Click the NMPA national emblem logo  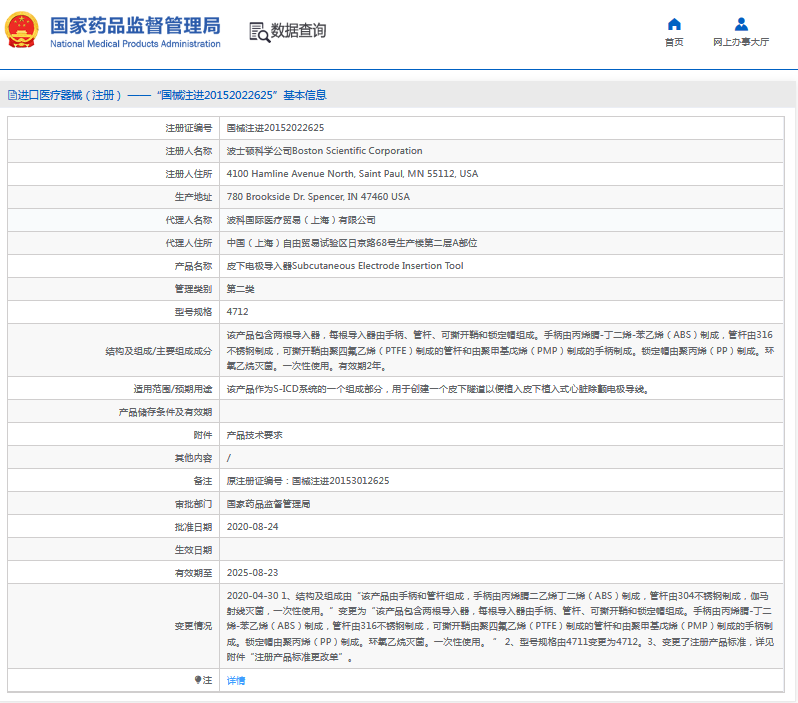[21, 31]
